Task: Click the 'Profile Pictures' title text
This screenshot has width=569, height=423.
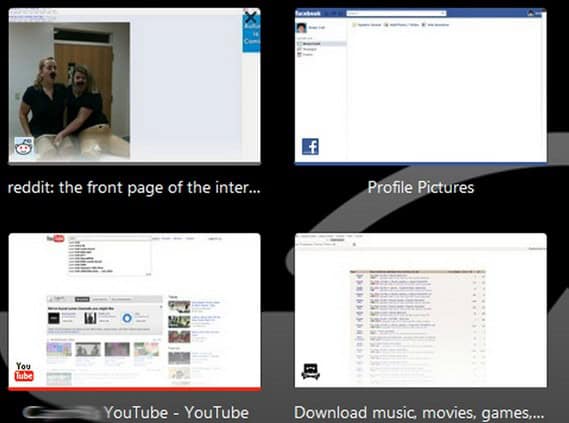Action: 421,188
